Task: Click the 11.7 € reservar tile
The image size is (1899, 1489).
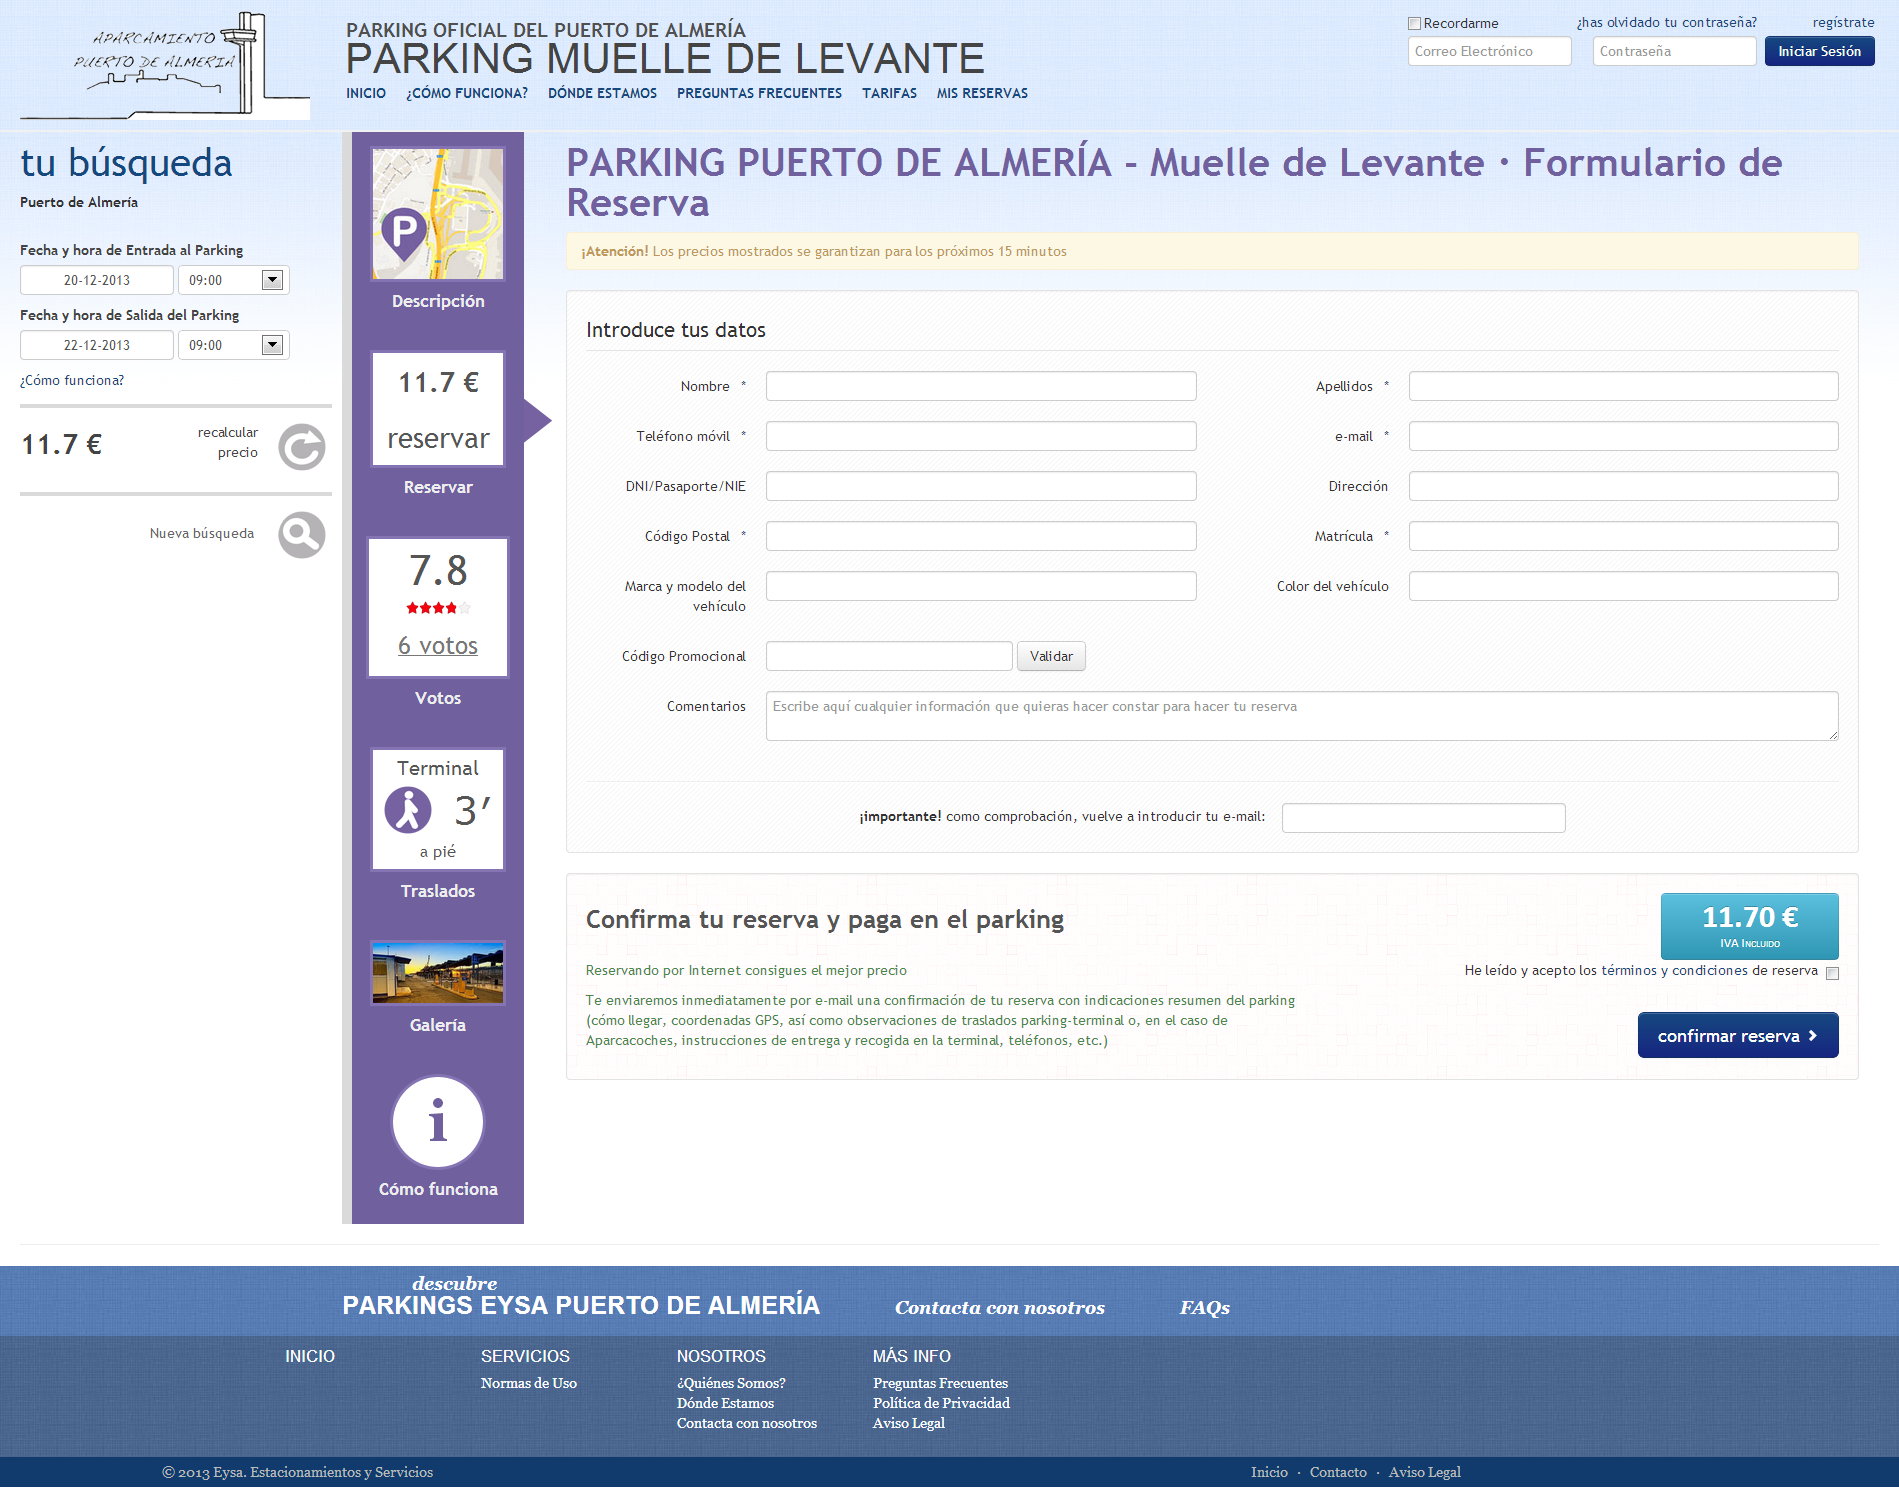Action: (x=438, y=409)
